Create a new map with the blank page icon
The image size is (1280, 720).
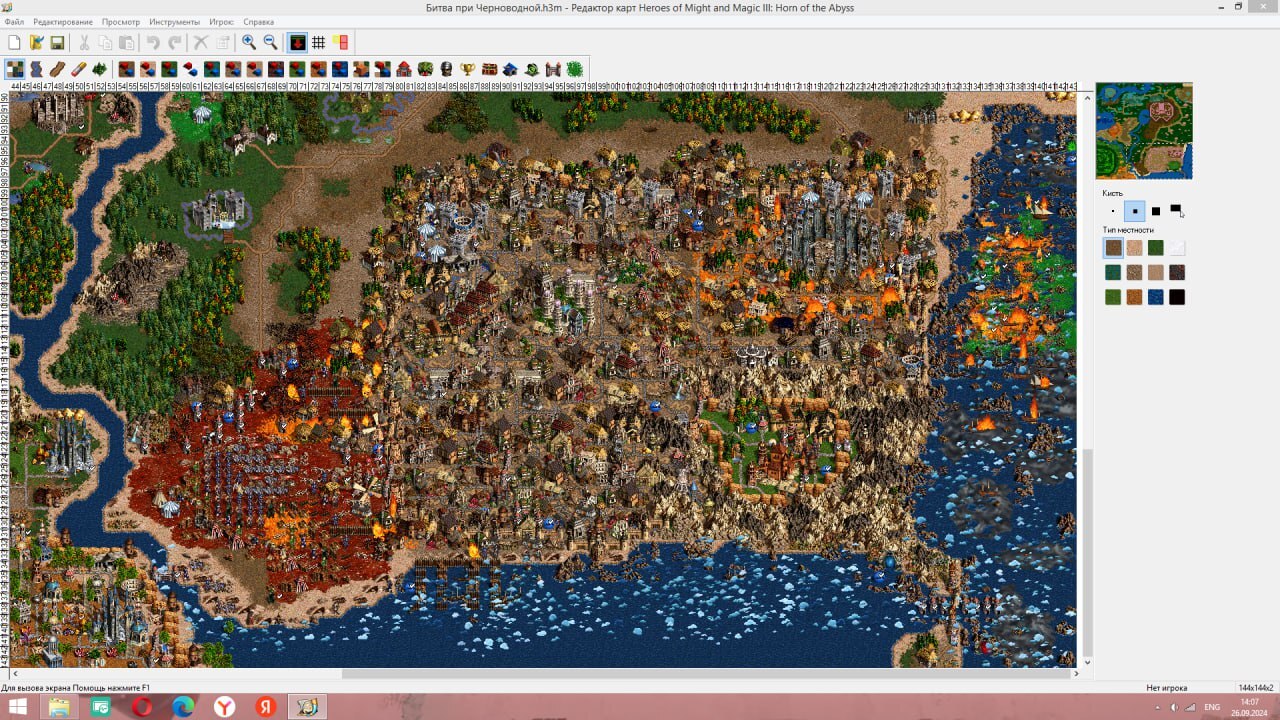click(x=14, y=42)
